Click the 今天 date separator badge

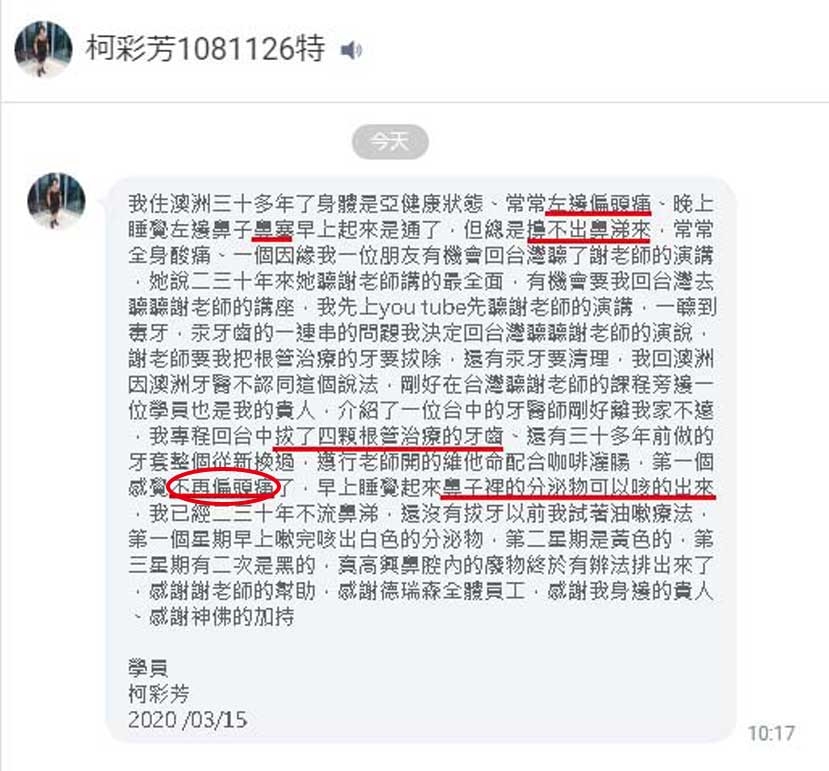[390, 142]
